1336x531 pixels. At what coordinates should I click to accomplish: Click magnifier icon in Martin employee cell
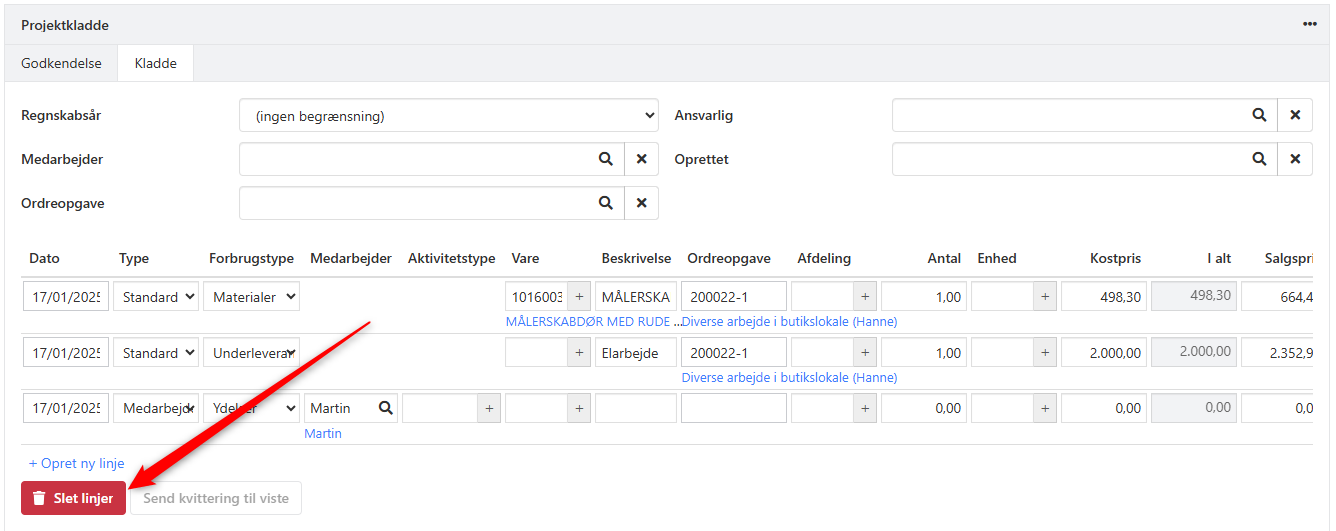click(x=385, y=408)
